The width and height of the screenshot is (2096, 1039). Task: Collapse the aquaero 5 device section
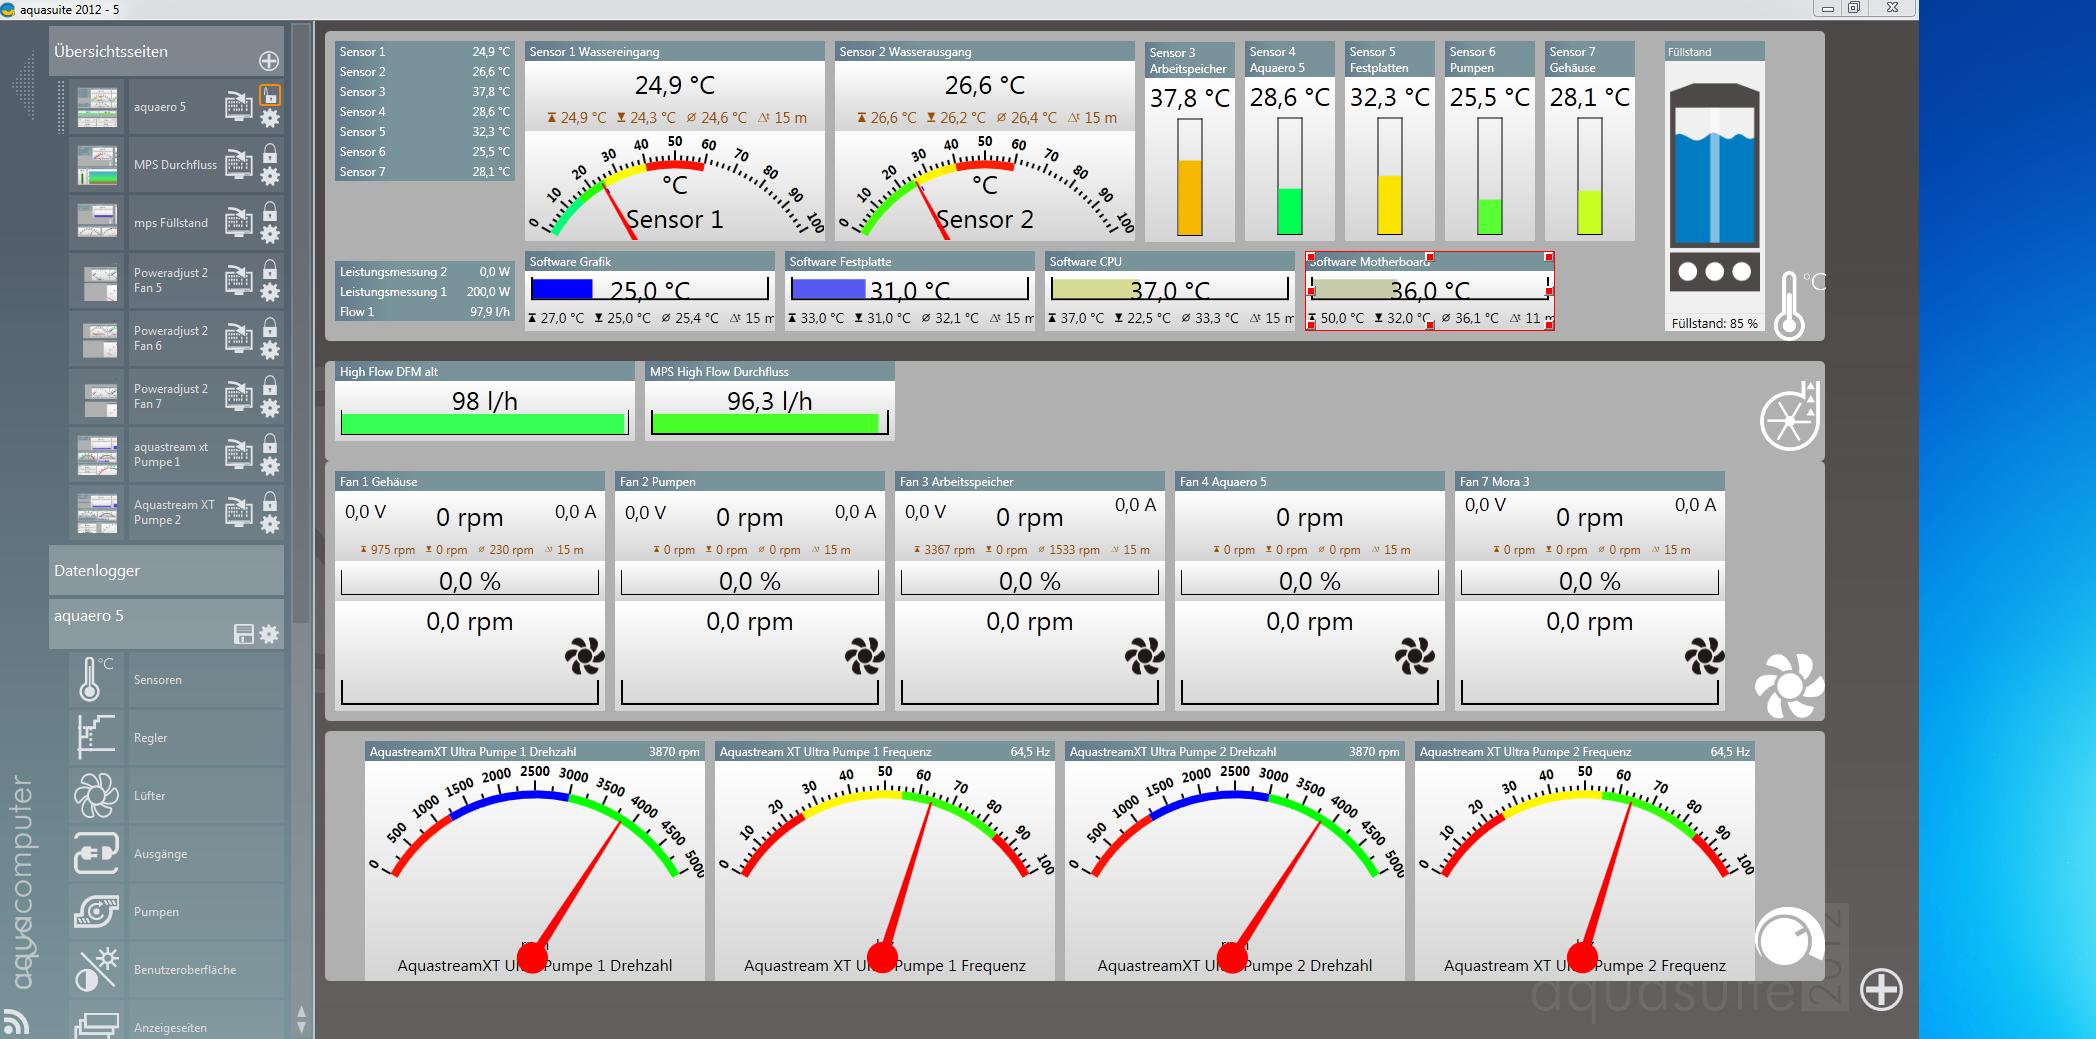click(140, 616)
